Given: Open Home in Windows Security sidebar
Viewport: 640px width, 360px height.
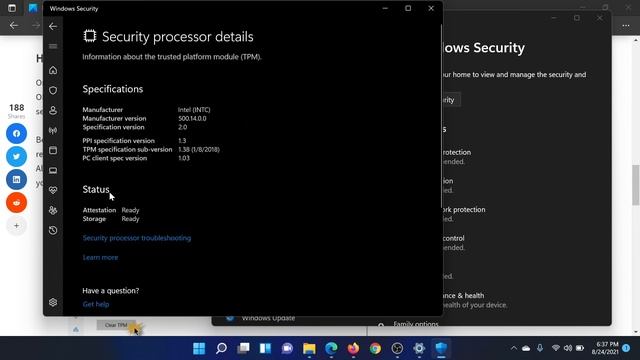Looking at the screenshot, I should [53, 70].
